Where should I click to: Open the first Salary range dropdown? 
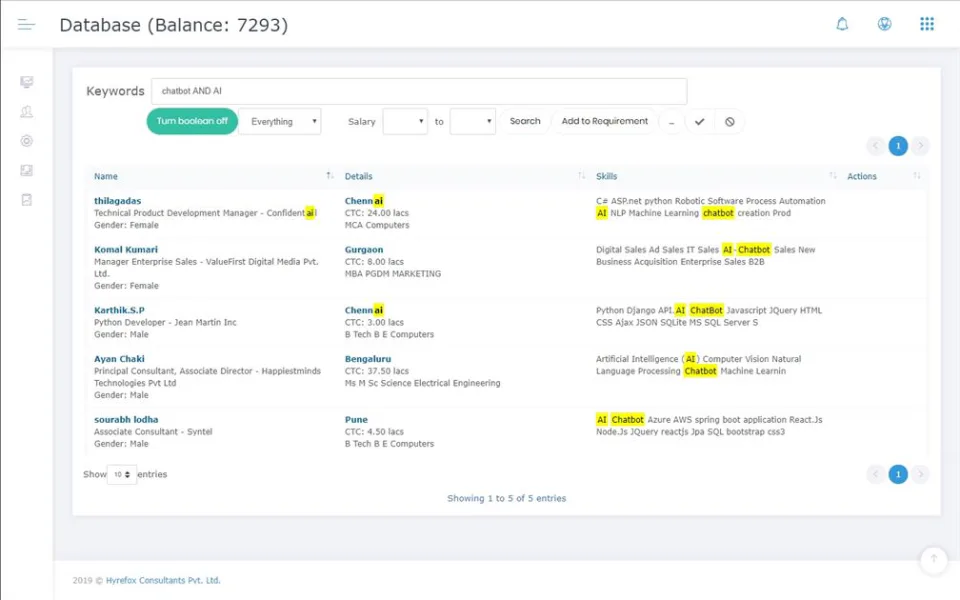[404, 120]
